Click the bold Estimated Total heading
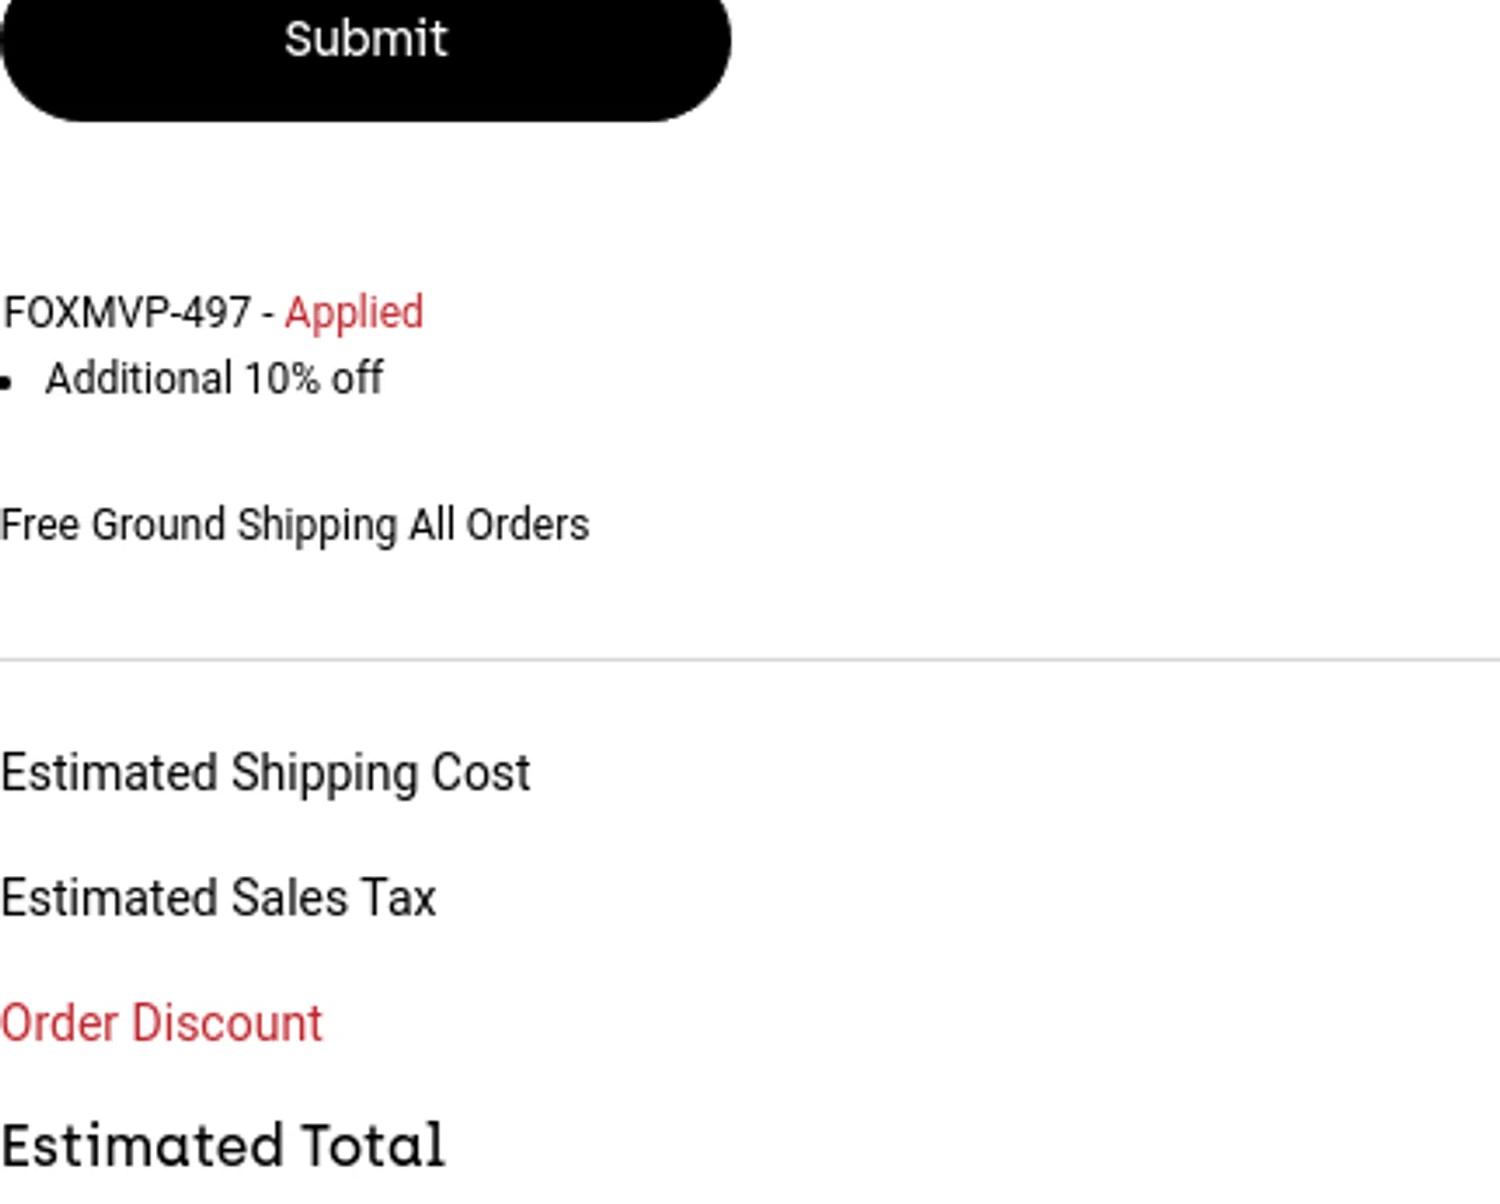This screenshot has height=1204, width=1500. click(x=222, y=1146)
